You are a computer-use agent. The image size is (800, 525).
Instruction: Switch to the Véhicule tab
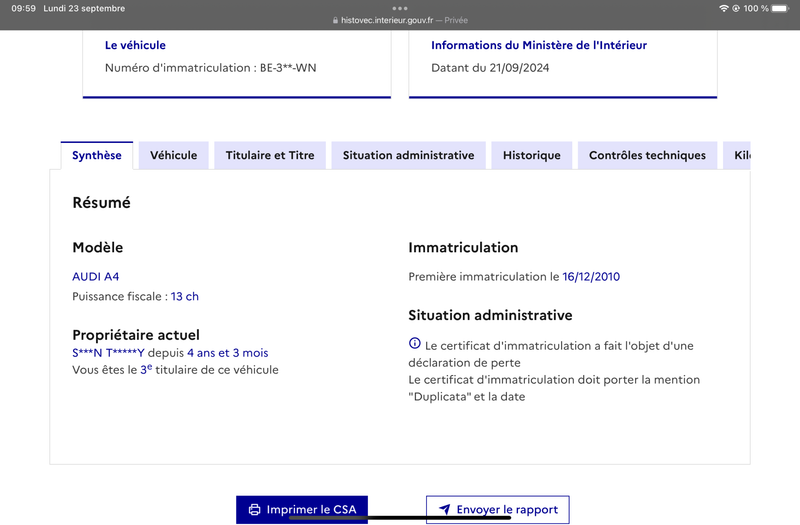(x=173, y=155)
